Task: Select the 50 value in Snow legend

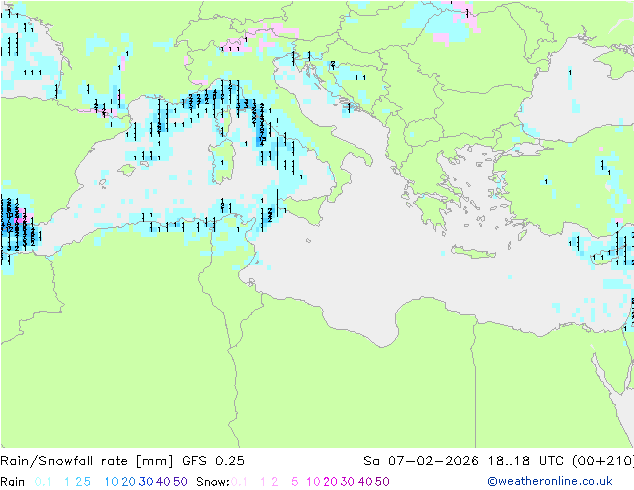Action: [383, 482]
